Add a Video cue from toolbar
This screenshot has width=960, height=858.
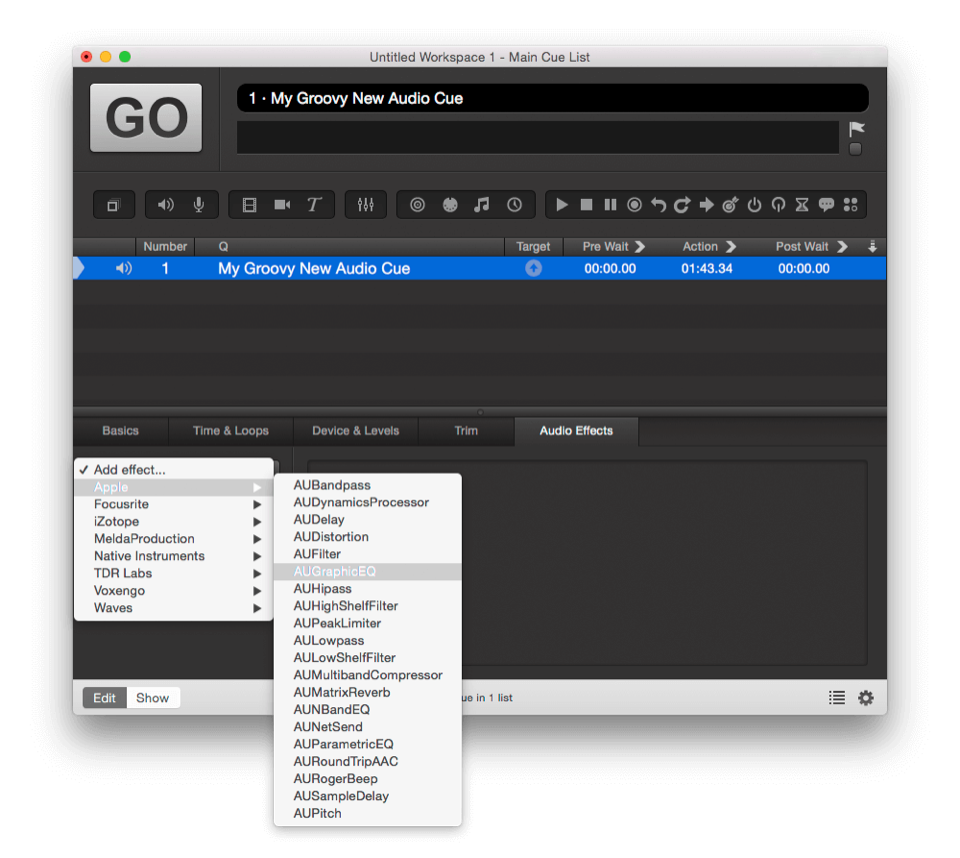(250, 205)
